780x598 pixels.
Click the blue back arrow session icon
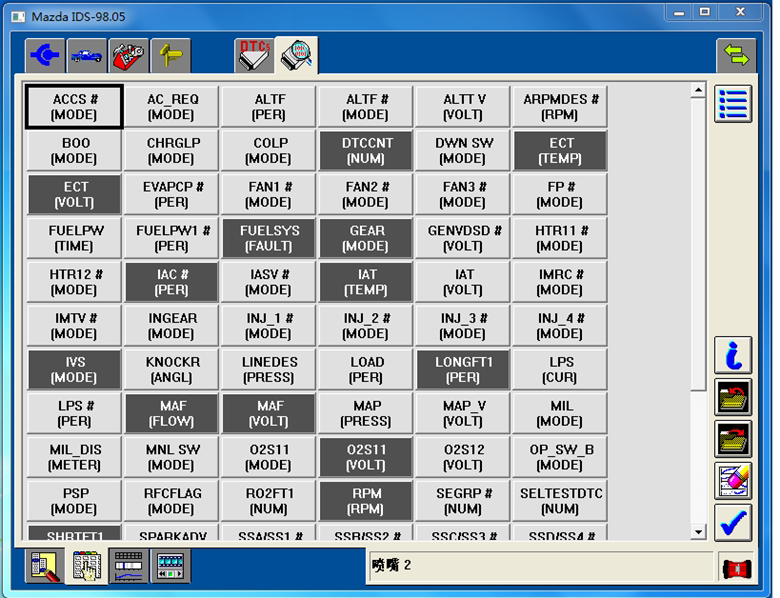pos(45,55)
